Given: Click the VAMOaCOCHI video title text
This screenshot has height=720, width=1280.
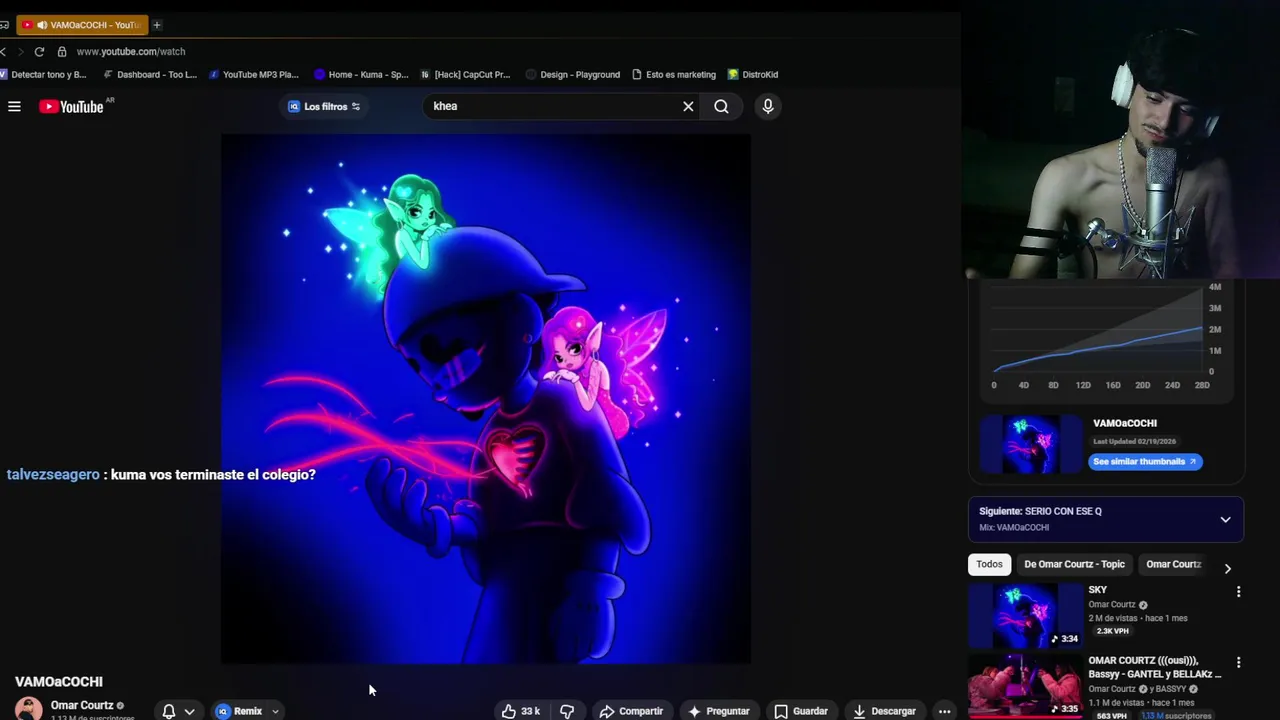Looking at the screenshot, I should 59,682.
